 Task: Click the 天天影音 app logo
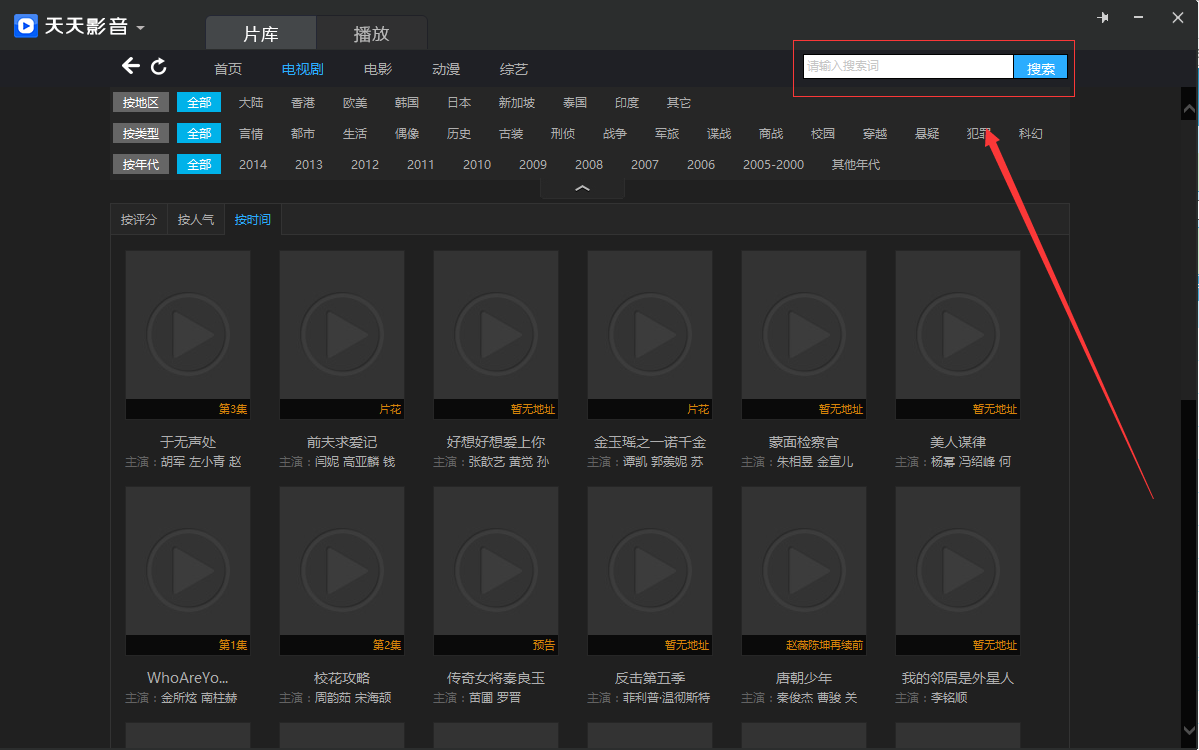pyautogui.click(x=26, y=26)
